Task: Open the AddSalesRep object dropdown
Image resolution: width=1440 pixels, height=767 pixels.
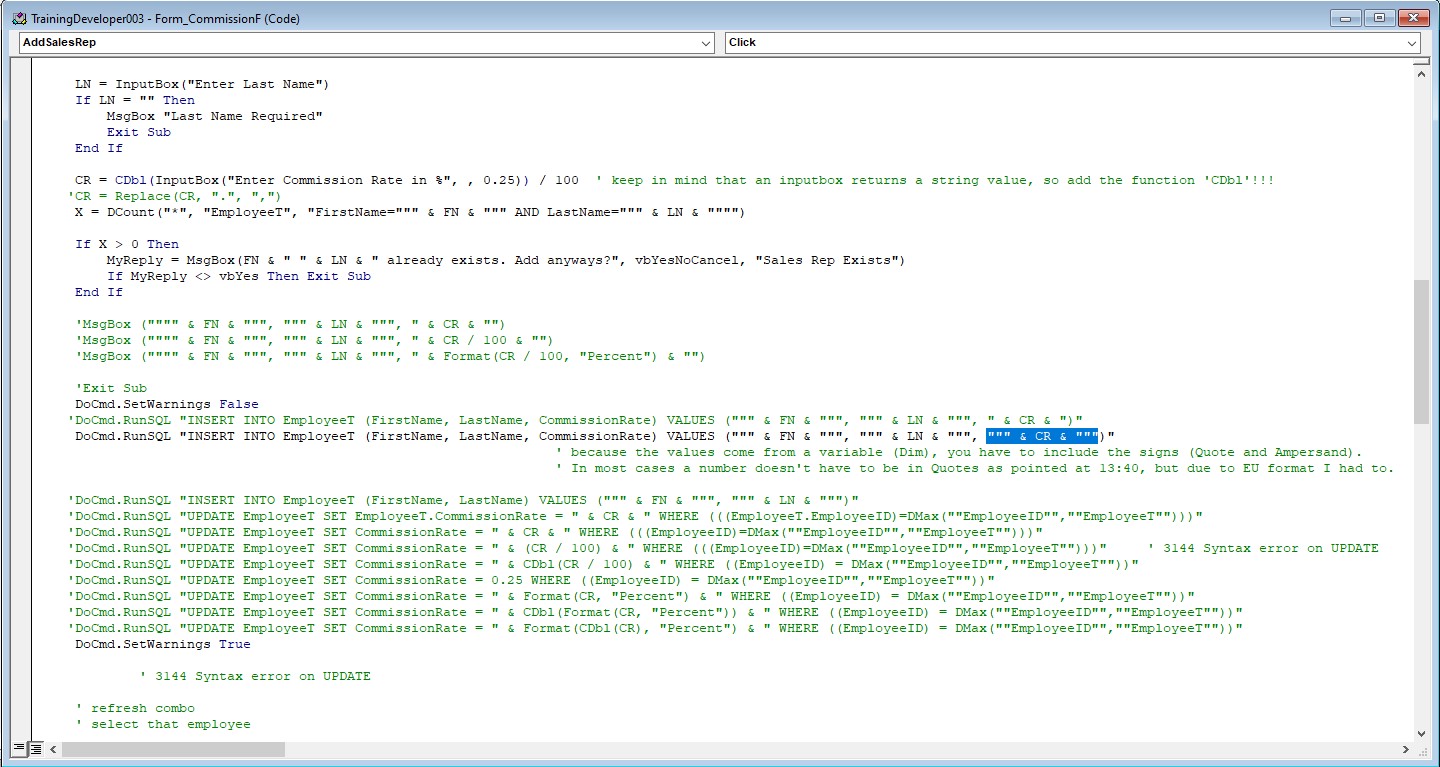Action: (x=706, y=43)
